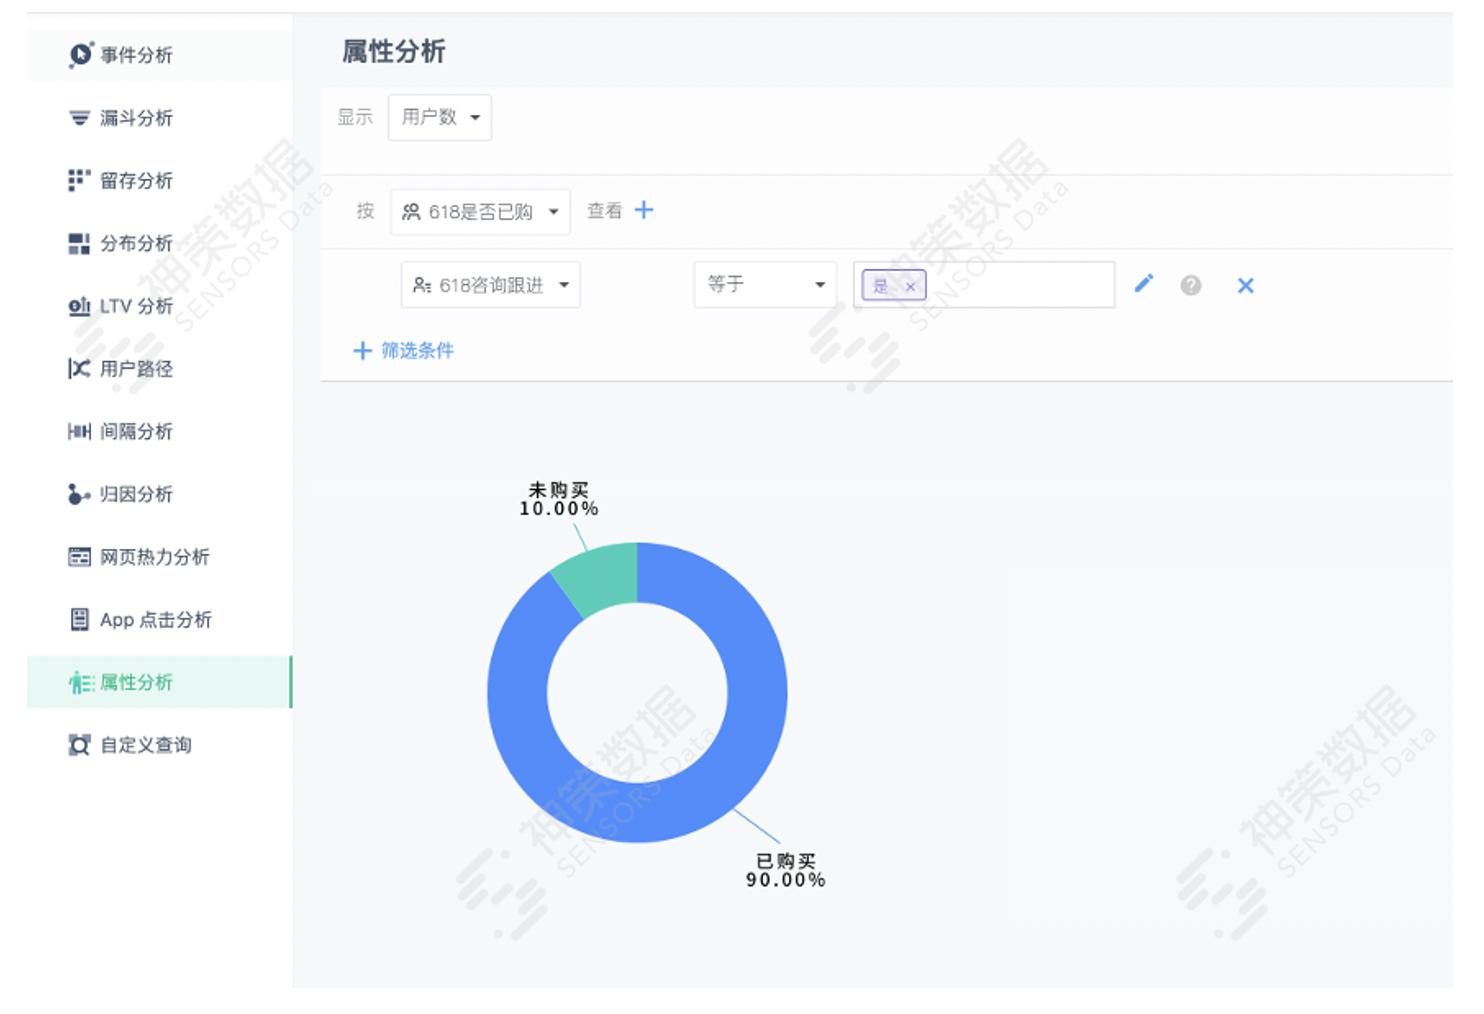Image resolution: width=1484 pixels, height=1014 pixels.
Task: Remove the filter row with the X icon
Action: (1246, 285)
